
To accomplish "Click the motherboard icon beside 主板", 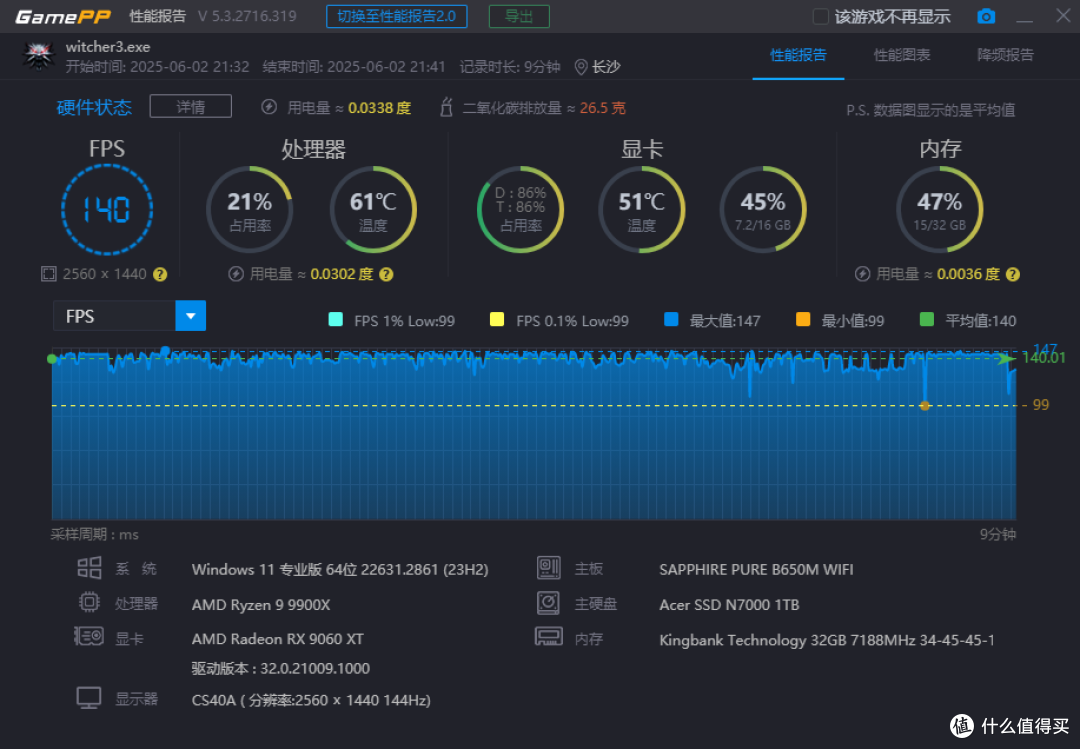I will 548,568.
